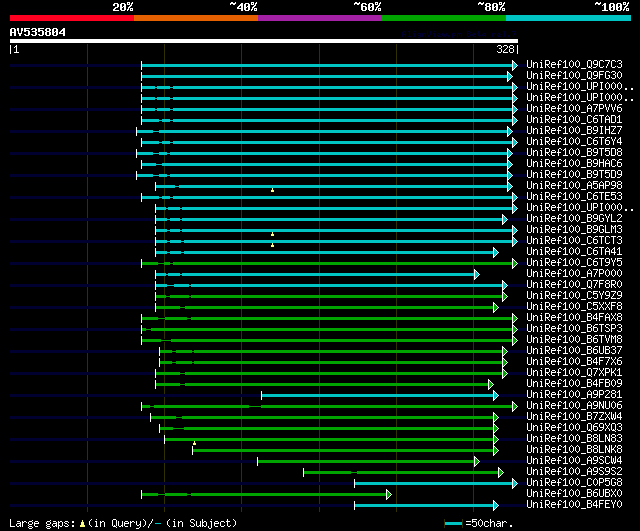Click the green arrowhead ending B6TVM8 alignment
This screenshot has width=640, height=531.
point(515,340)
